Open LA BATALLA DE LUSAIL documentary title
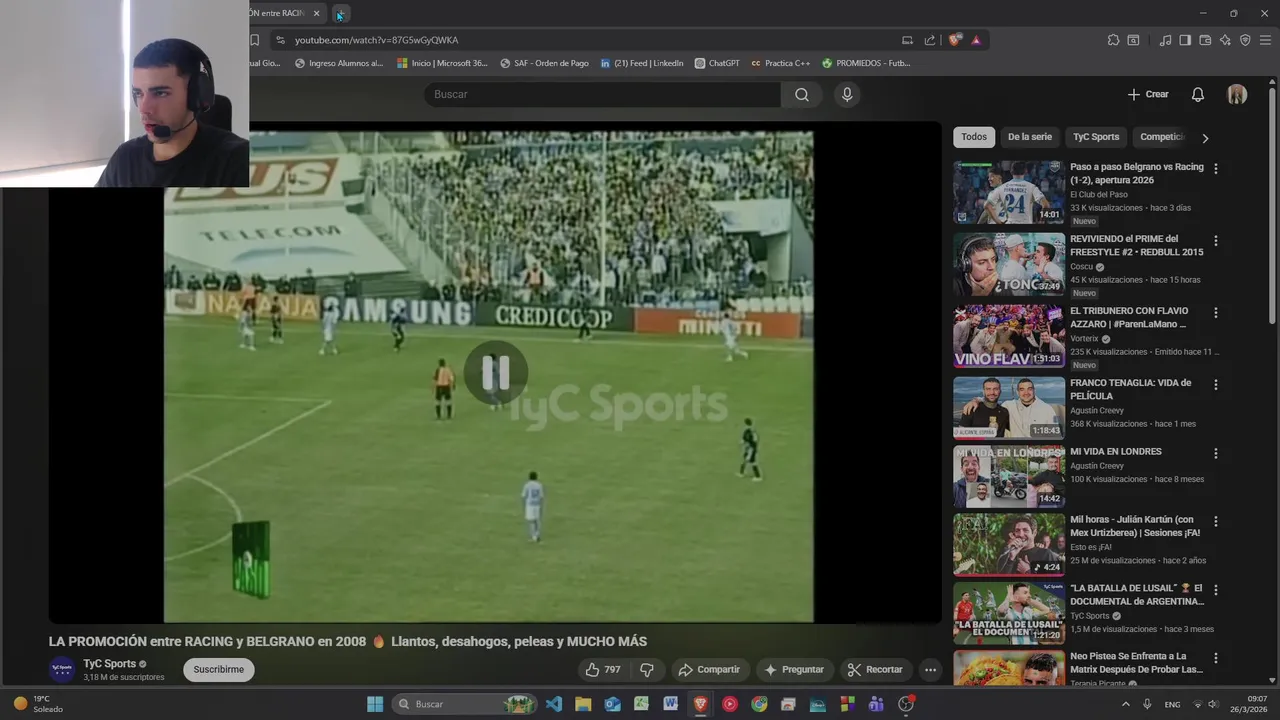 point(1137,595)
